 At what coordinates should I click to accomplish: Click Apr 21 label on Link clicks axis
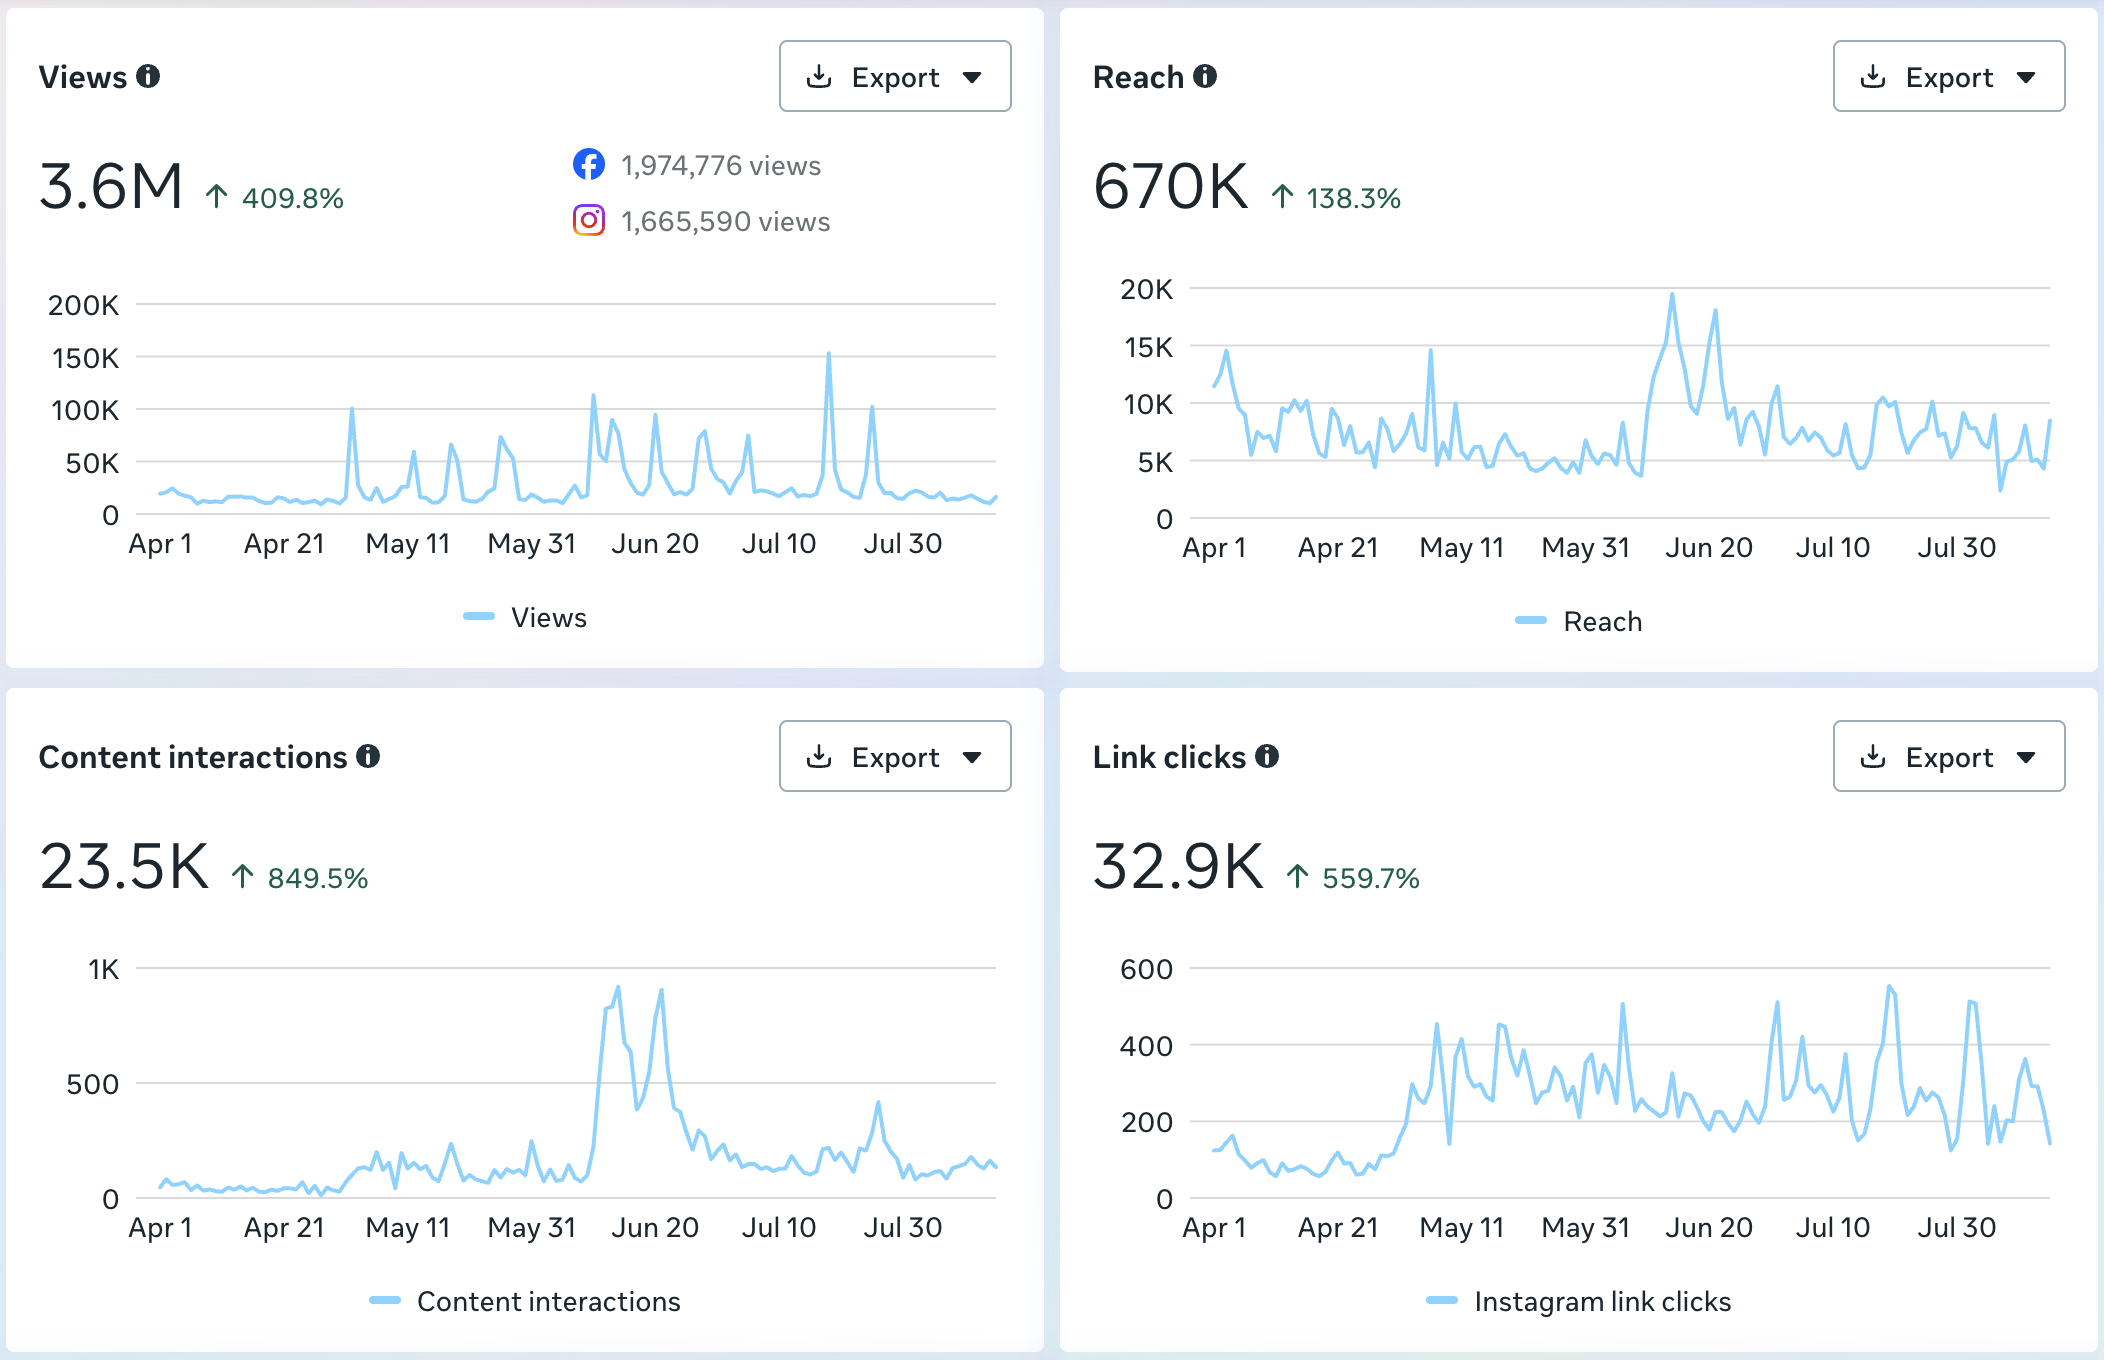point(1338,1227)
